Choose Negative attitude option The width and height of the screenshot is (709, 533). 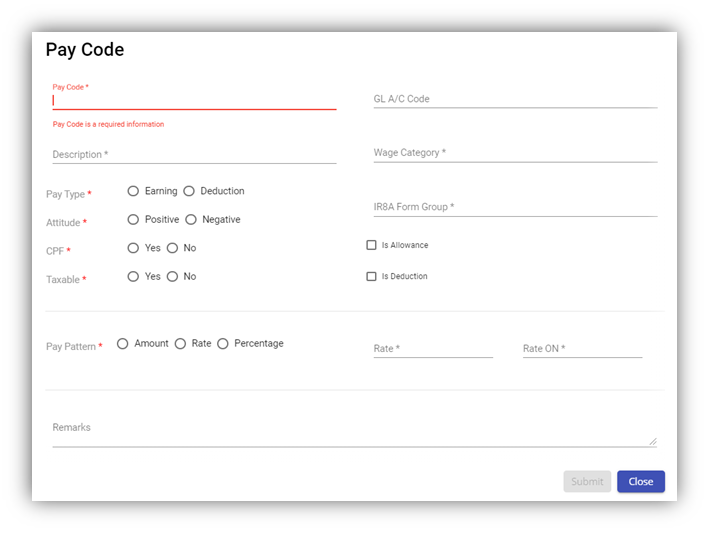(x=191, y=220)
